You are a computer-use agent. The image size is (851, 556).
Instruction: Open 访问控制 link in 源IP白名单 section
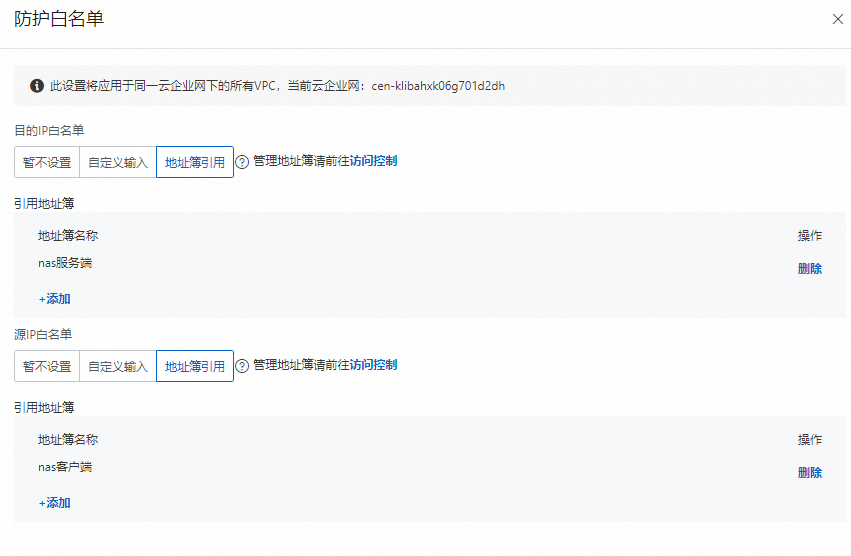(373, 365)
